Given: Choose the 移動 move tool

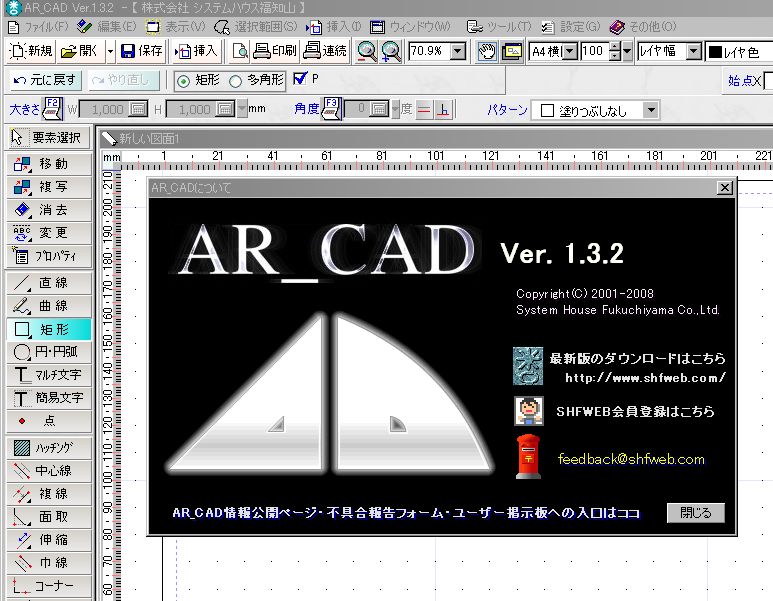Looking at the screenshot, I should tap(49, 164).
